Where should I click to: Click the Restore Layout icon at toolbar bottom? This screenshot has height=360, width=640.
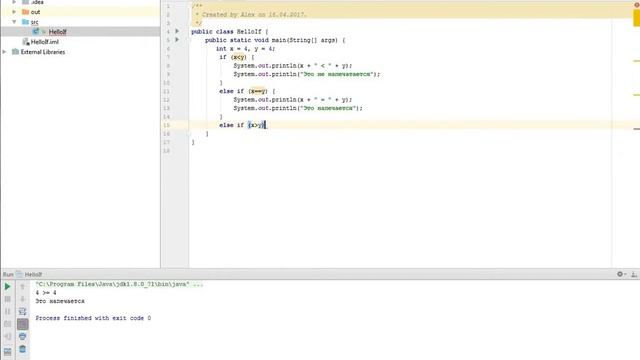[7, 351]
